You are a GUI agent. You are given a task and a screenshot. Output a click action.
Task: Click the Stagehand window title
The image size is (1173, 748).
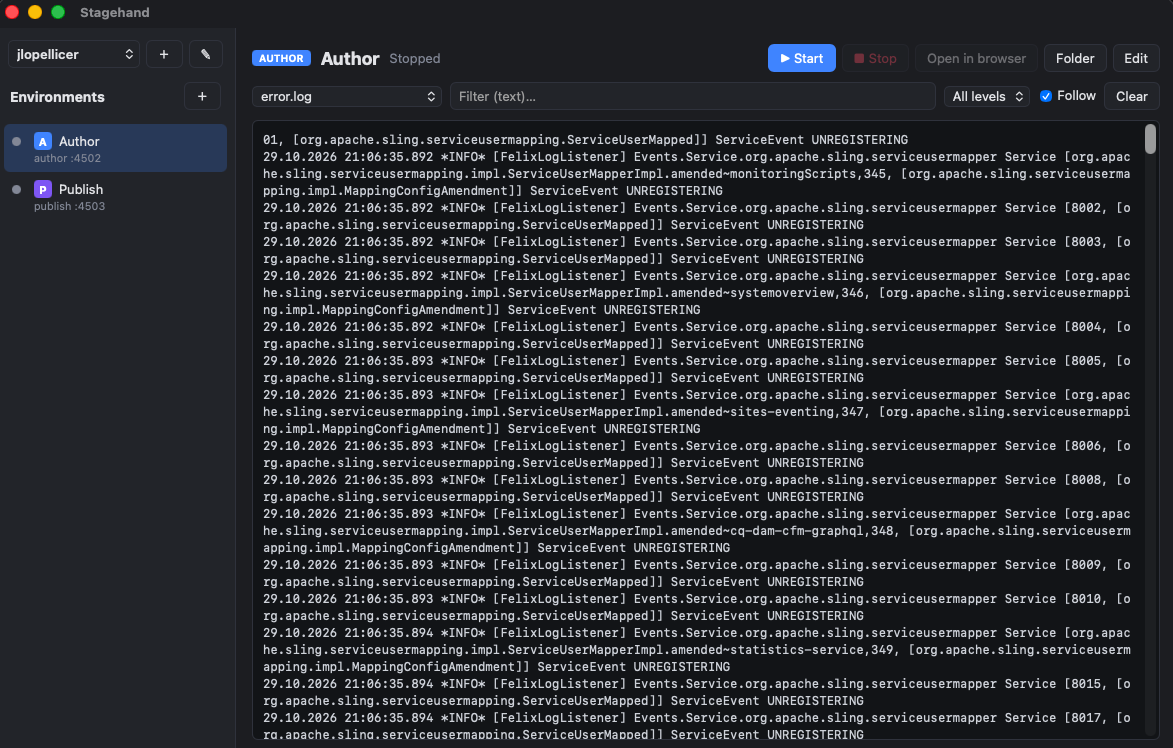114,12
